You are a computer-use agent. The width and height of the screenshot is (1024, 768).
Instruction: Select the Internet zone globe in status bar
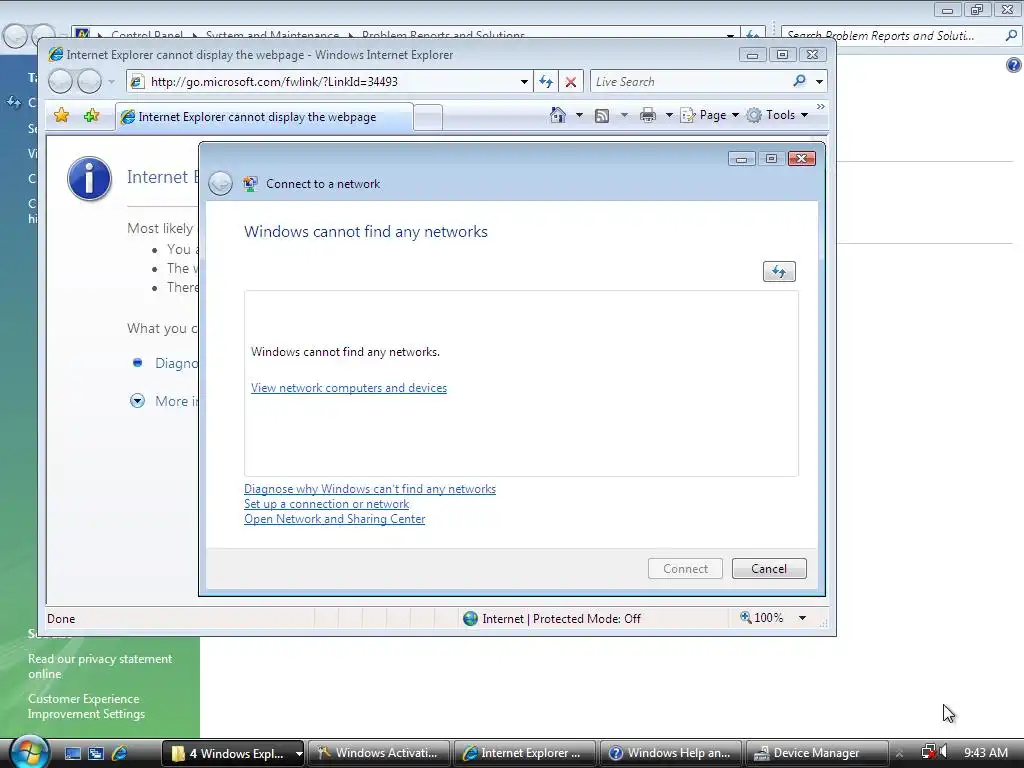[x=470, y=618]
